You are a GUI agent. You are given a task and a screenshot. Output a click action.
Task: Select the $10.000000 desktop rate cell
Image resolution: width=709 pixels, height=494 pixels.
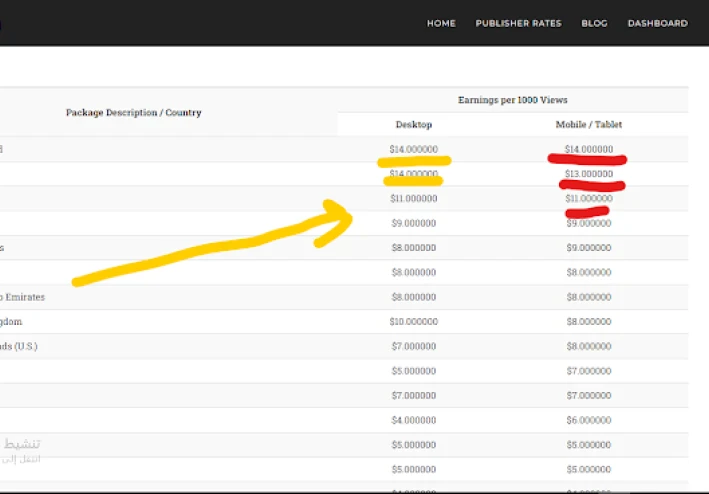coord(414,322)
